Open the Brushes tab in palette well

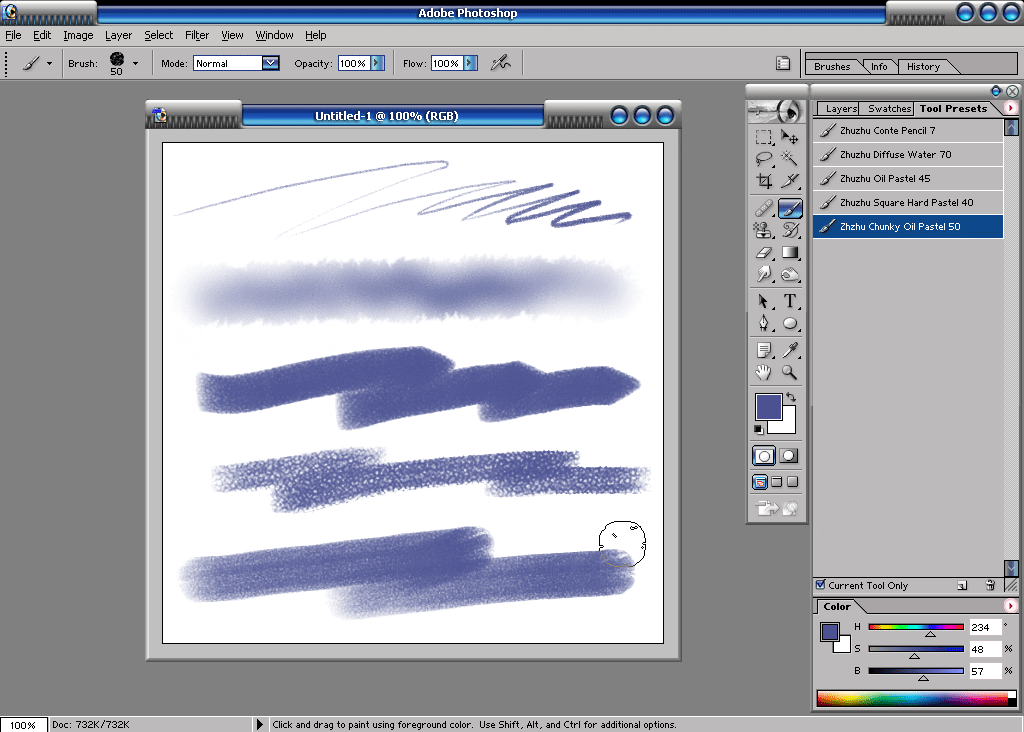point(832,67)
